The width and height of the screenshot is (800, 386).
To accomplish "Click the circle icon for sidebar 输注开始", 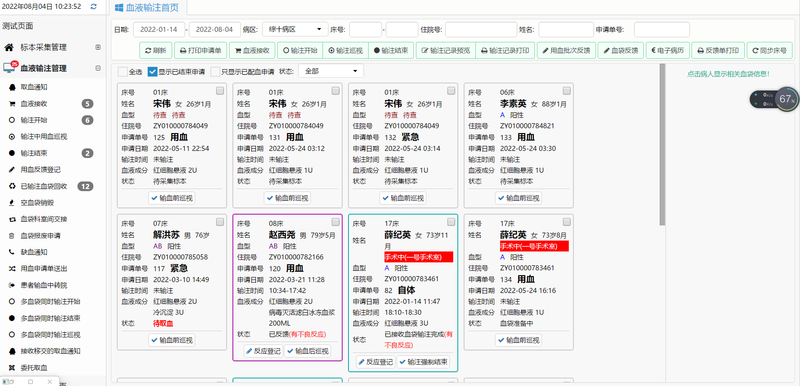I will click(x=12, y=120).
